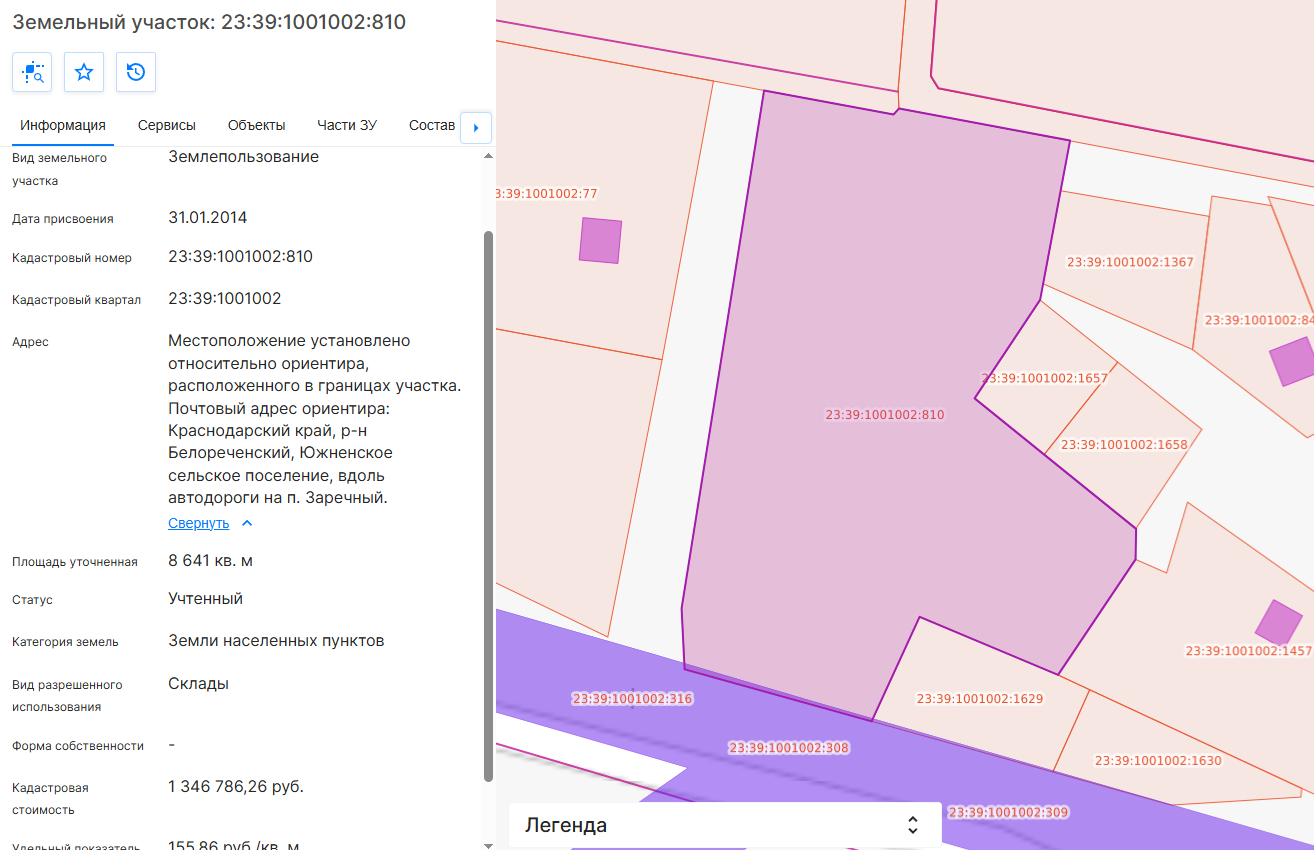1314x850 pixels.
Task: Click area value 8 641 кв. м
Action: click(x=211, y=560)
